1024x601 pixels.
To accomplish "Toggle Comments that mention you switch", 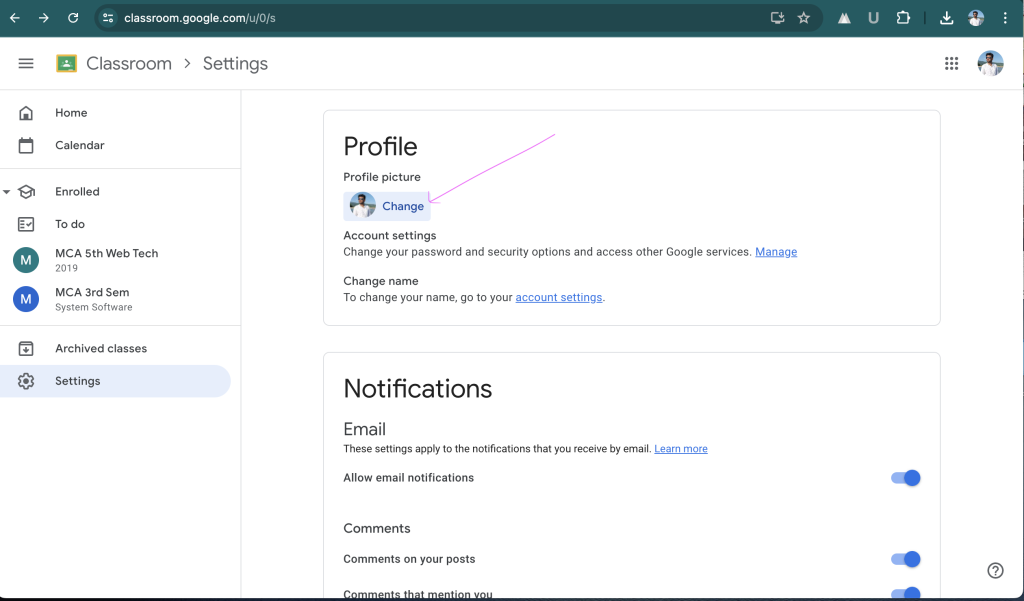I will pyautogui.click(x=905, y=593).
